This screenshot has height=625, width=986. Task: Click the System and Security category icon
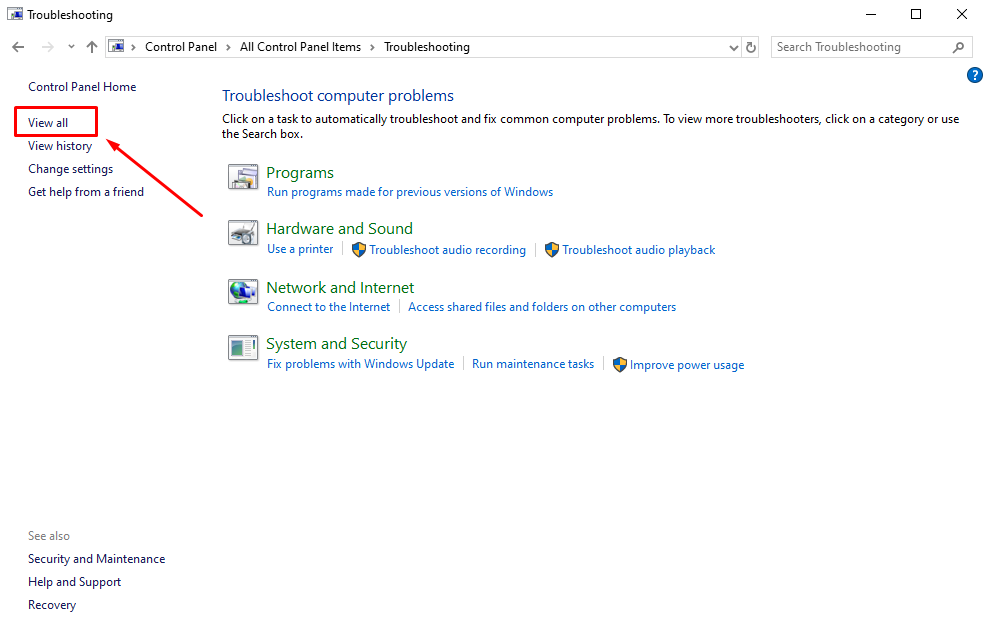click(243, 348)
